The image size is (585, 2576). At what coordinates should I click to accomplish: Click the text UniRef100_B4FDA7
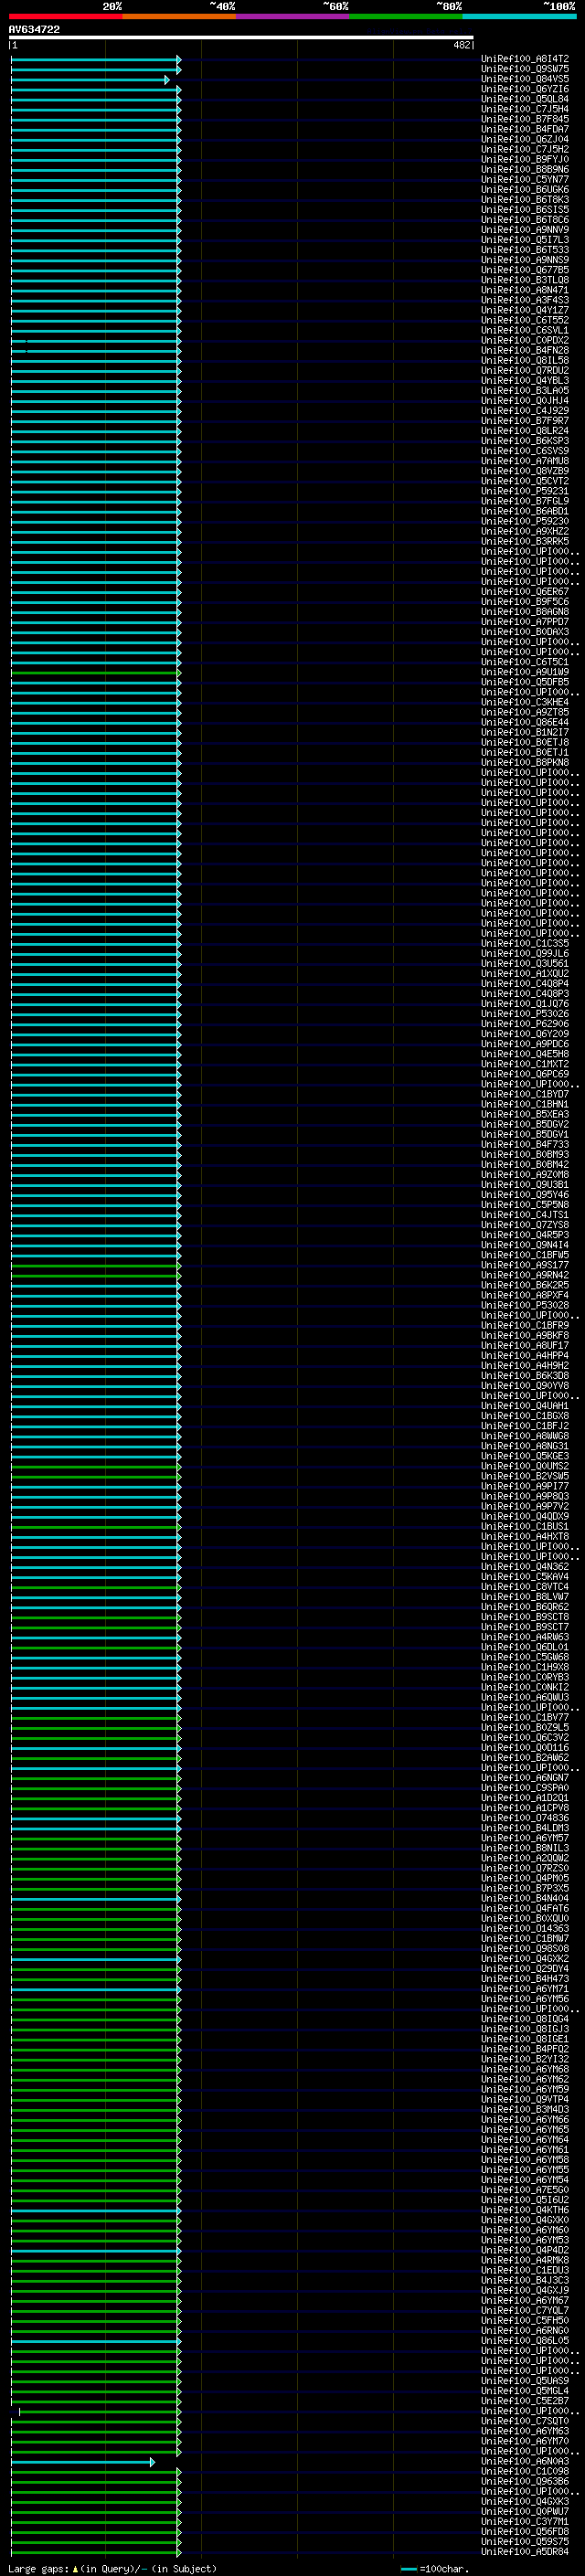click(x=525, y=129)
